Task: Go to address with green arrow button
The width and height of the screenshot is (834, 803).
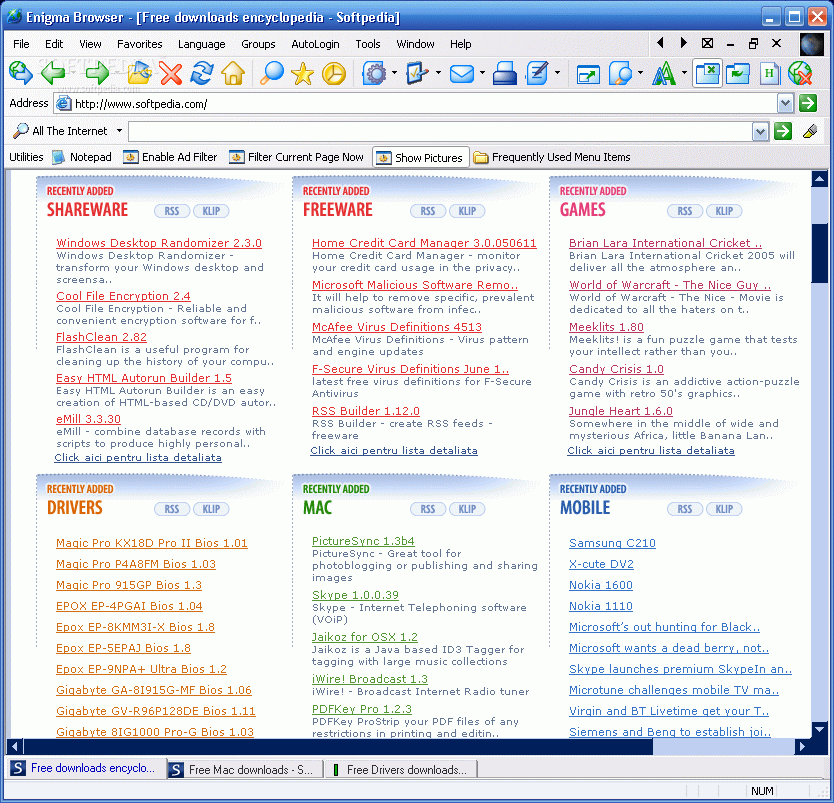Action: click(x=808, y=103)
